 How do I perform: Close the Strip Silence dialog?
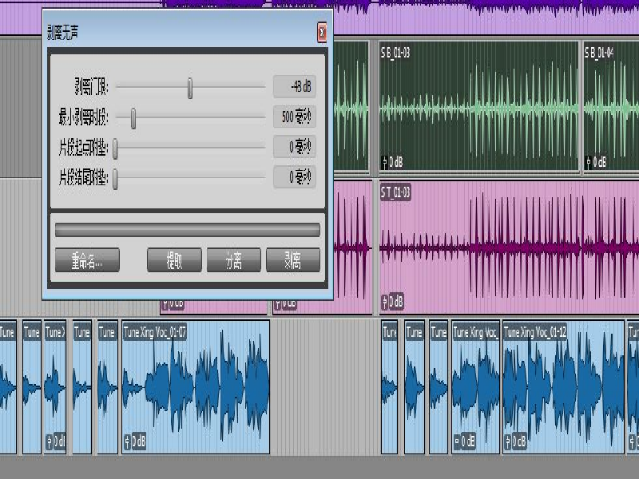[322, 34]
